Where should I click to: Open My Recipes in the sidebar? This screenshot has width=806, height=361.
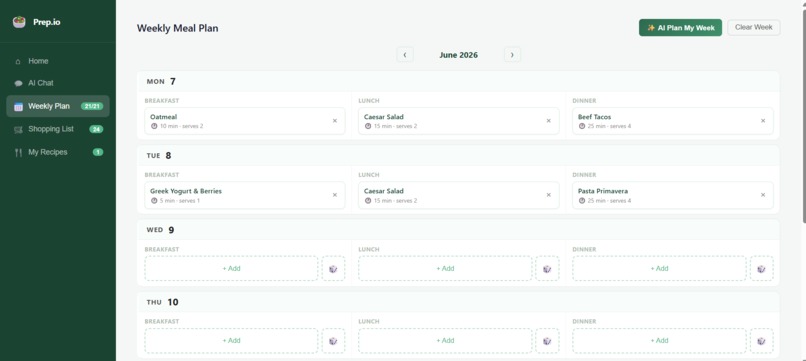58,152
